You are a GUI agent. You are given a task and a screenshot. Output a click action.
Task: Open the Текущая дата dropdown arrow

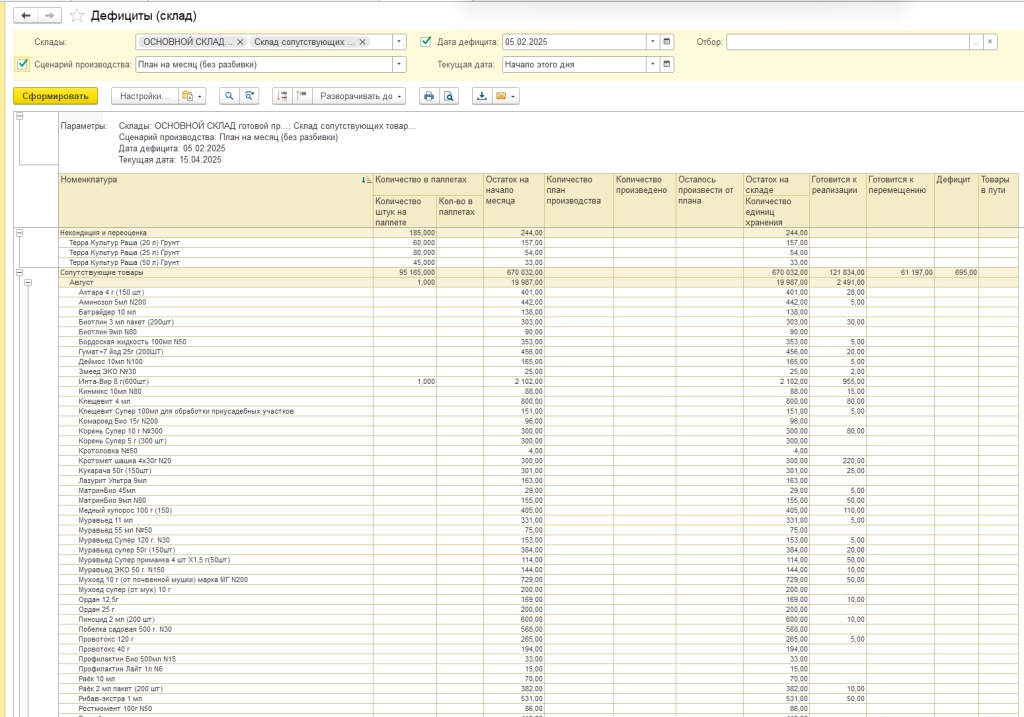click(x=652, y=64)
